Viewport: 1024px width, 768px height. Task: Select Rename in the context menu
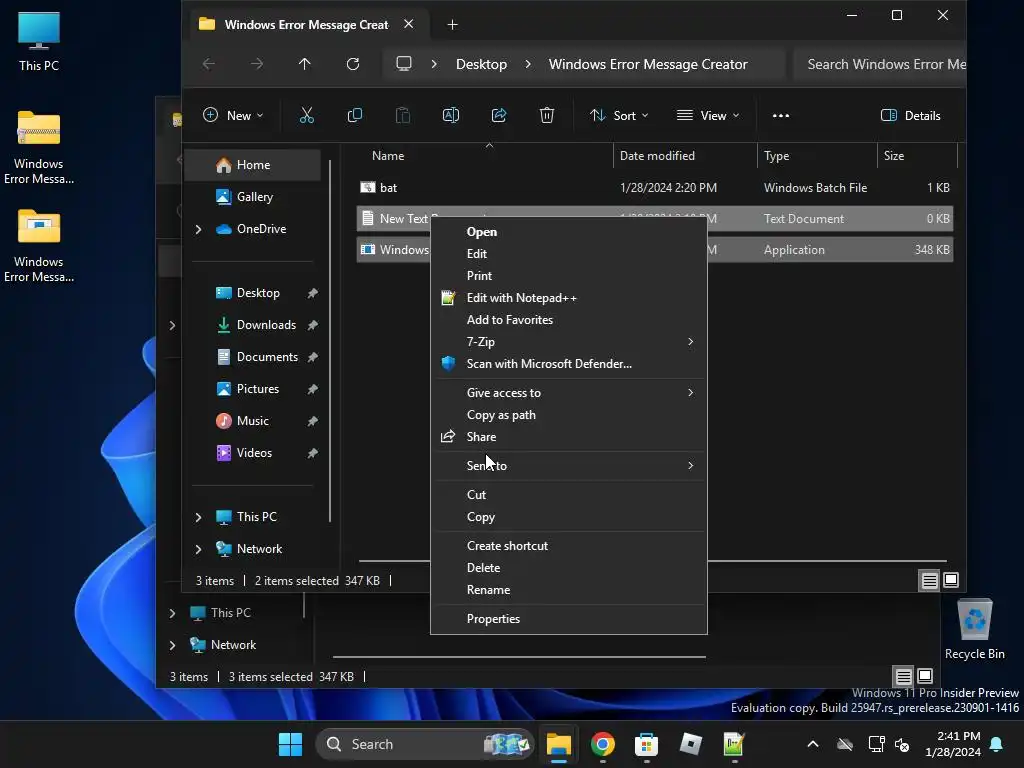coord(568,590)
